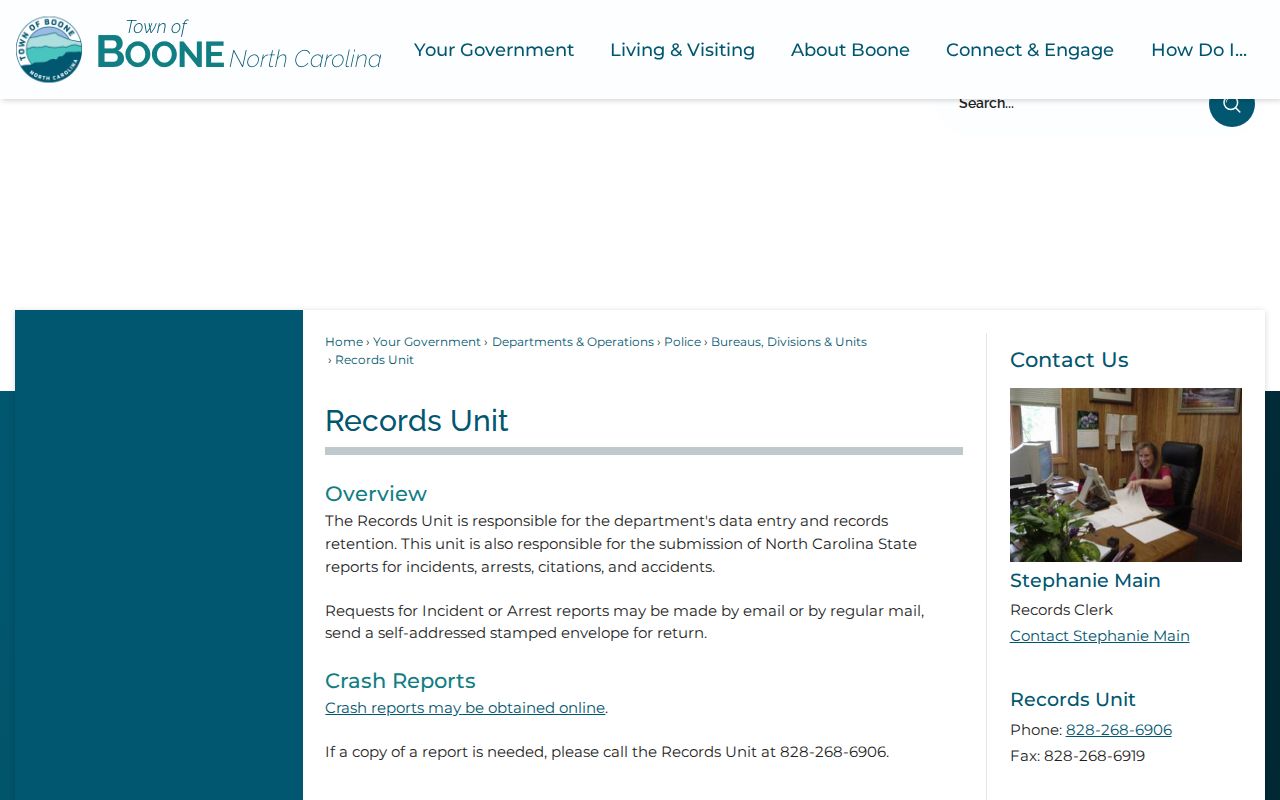Click the Records Clerk job title
Image resolution: width=1280 pixels, height=800 pixels.
(x=1061, y=610)
